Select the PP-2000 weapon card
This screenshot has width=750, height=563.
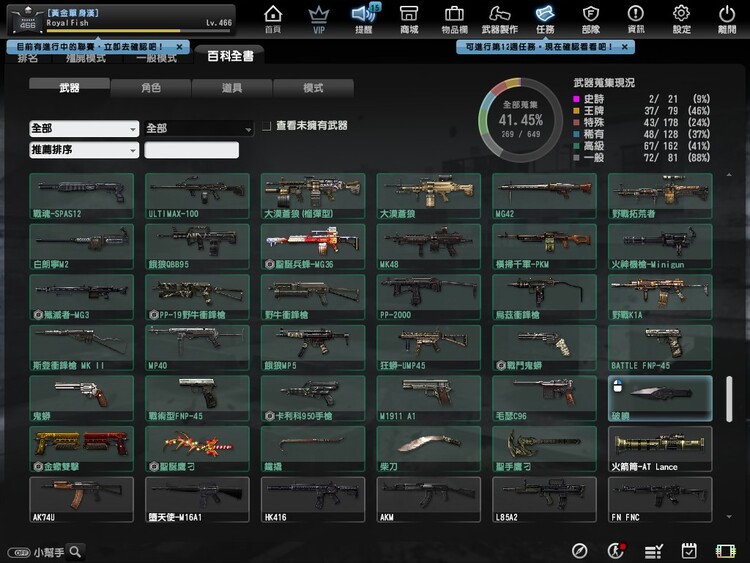click(x=429, y=297)
